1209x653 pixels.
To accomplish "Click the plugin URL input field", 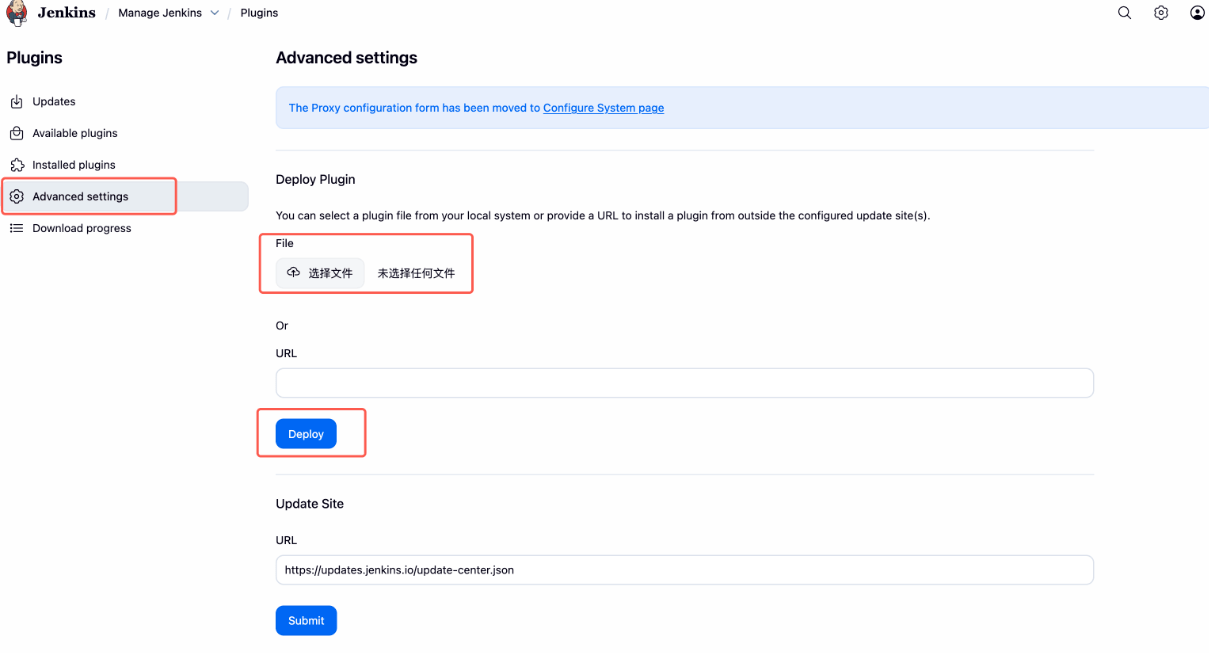I will click(684, 383).
